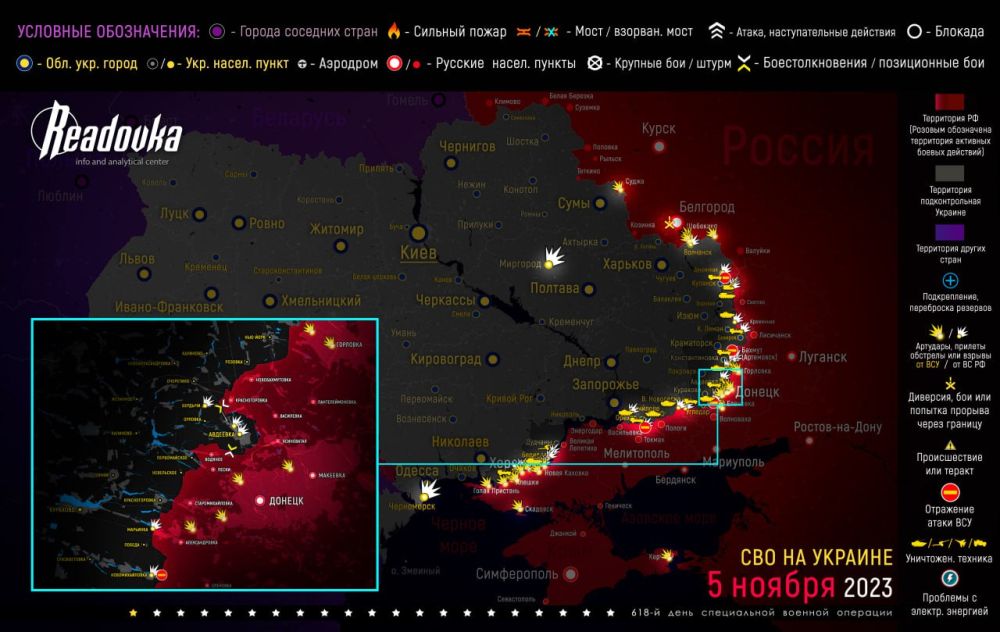Click the reinforcement plus icon in right legend

950,281
